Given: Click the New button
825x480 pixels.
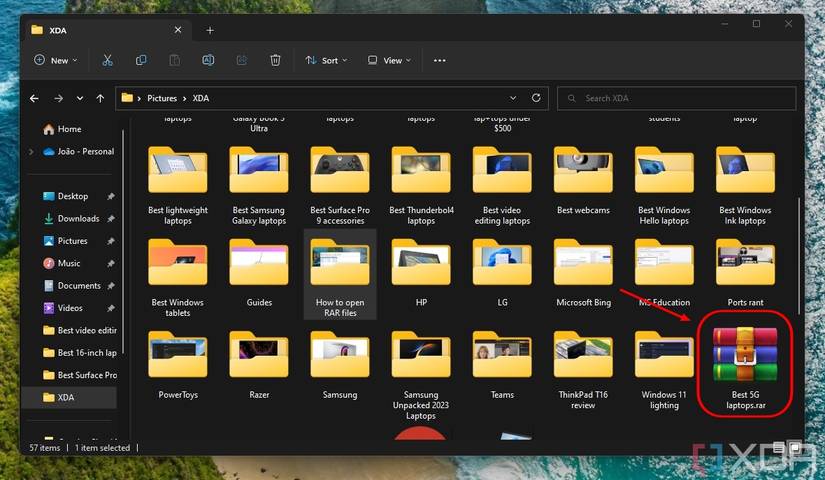Looking at the screenshot, I should pos(52,60).
